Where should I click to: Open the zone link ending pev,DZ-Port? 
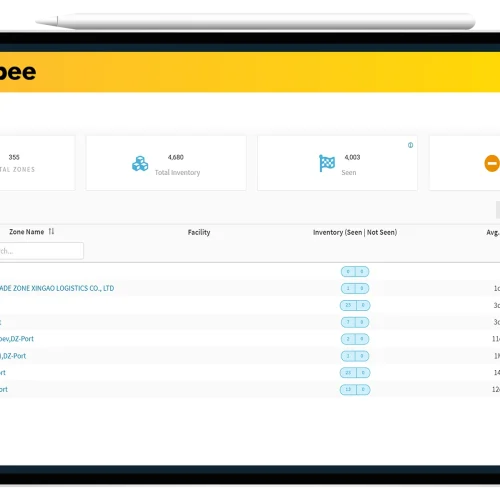point(17,339)
